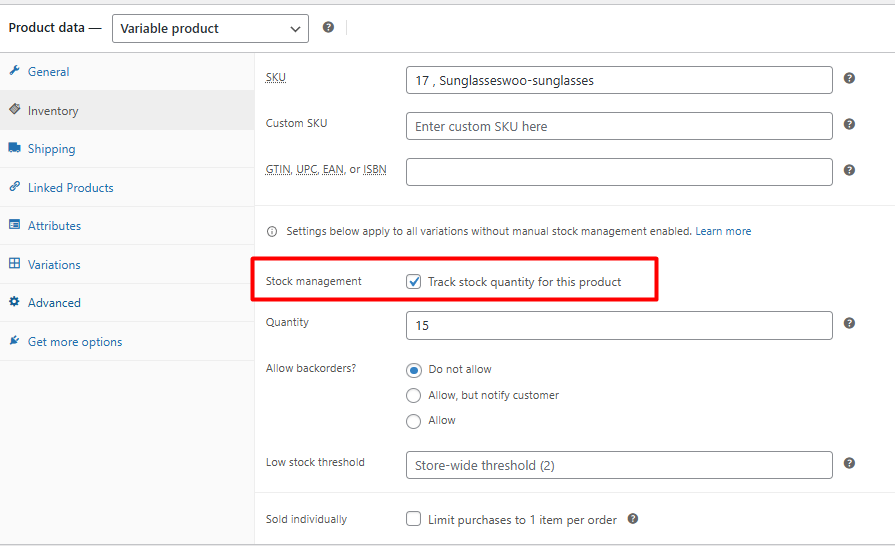Enable Limit purchases to 1 item per order
This screenshot has width=895, height=546.
(x=414, y=519)
